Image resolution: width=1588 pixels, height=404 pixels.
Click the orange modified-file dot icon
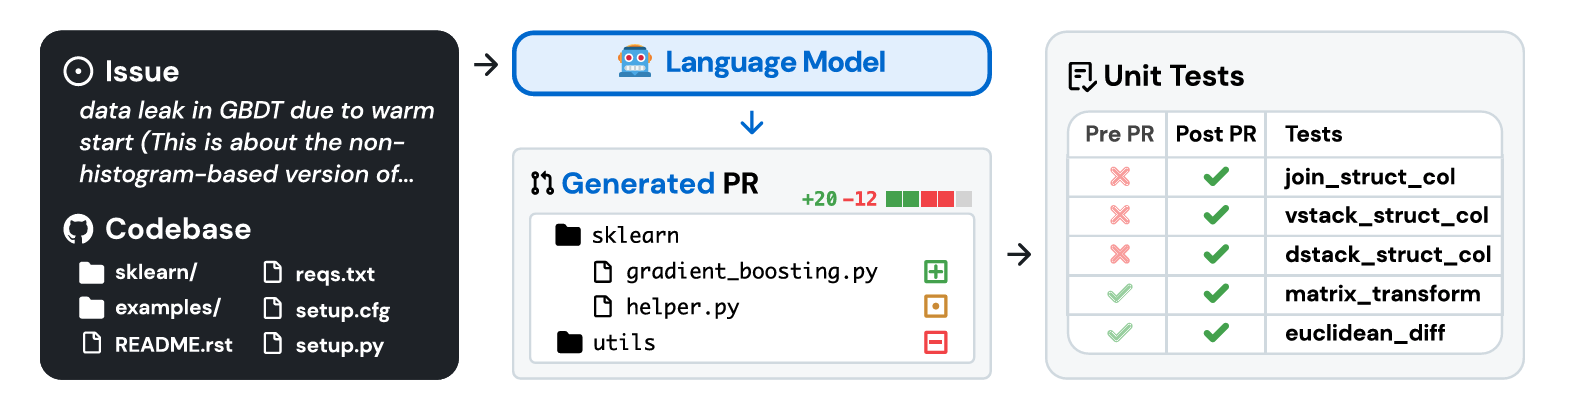point(935,306)
